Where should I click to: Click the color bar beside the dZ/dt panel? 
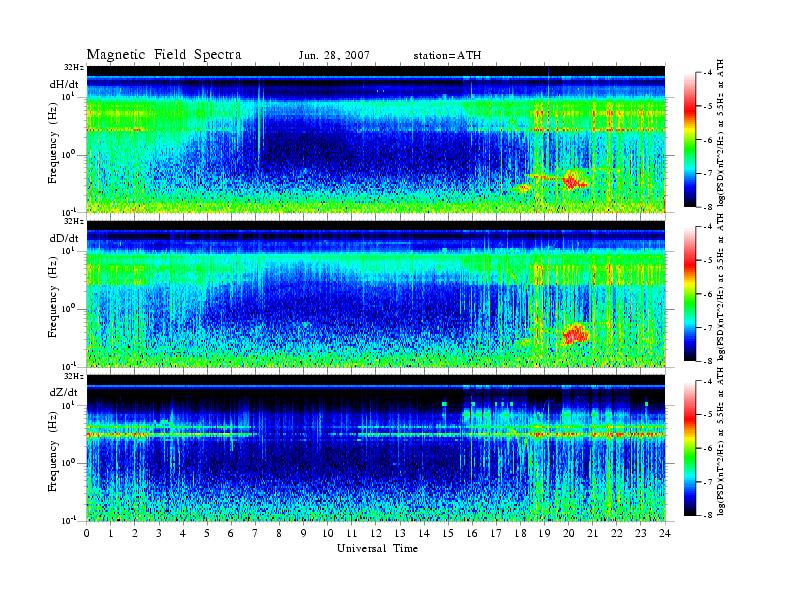(690, 448)
